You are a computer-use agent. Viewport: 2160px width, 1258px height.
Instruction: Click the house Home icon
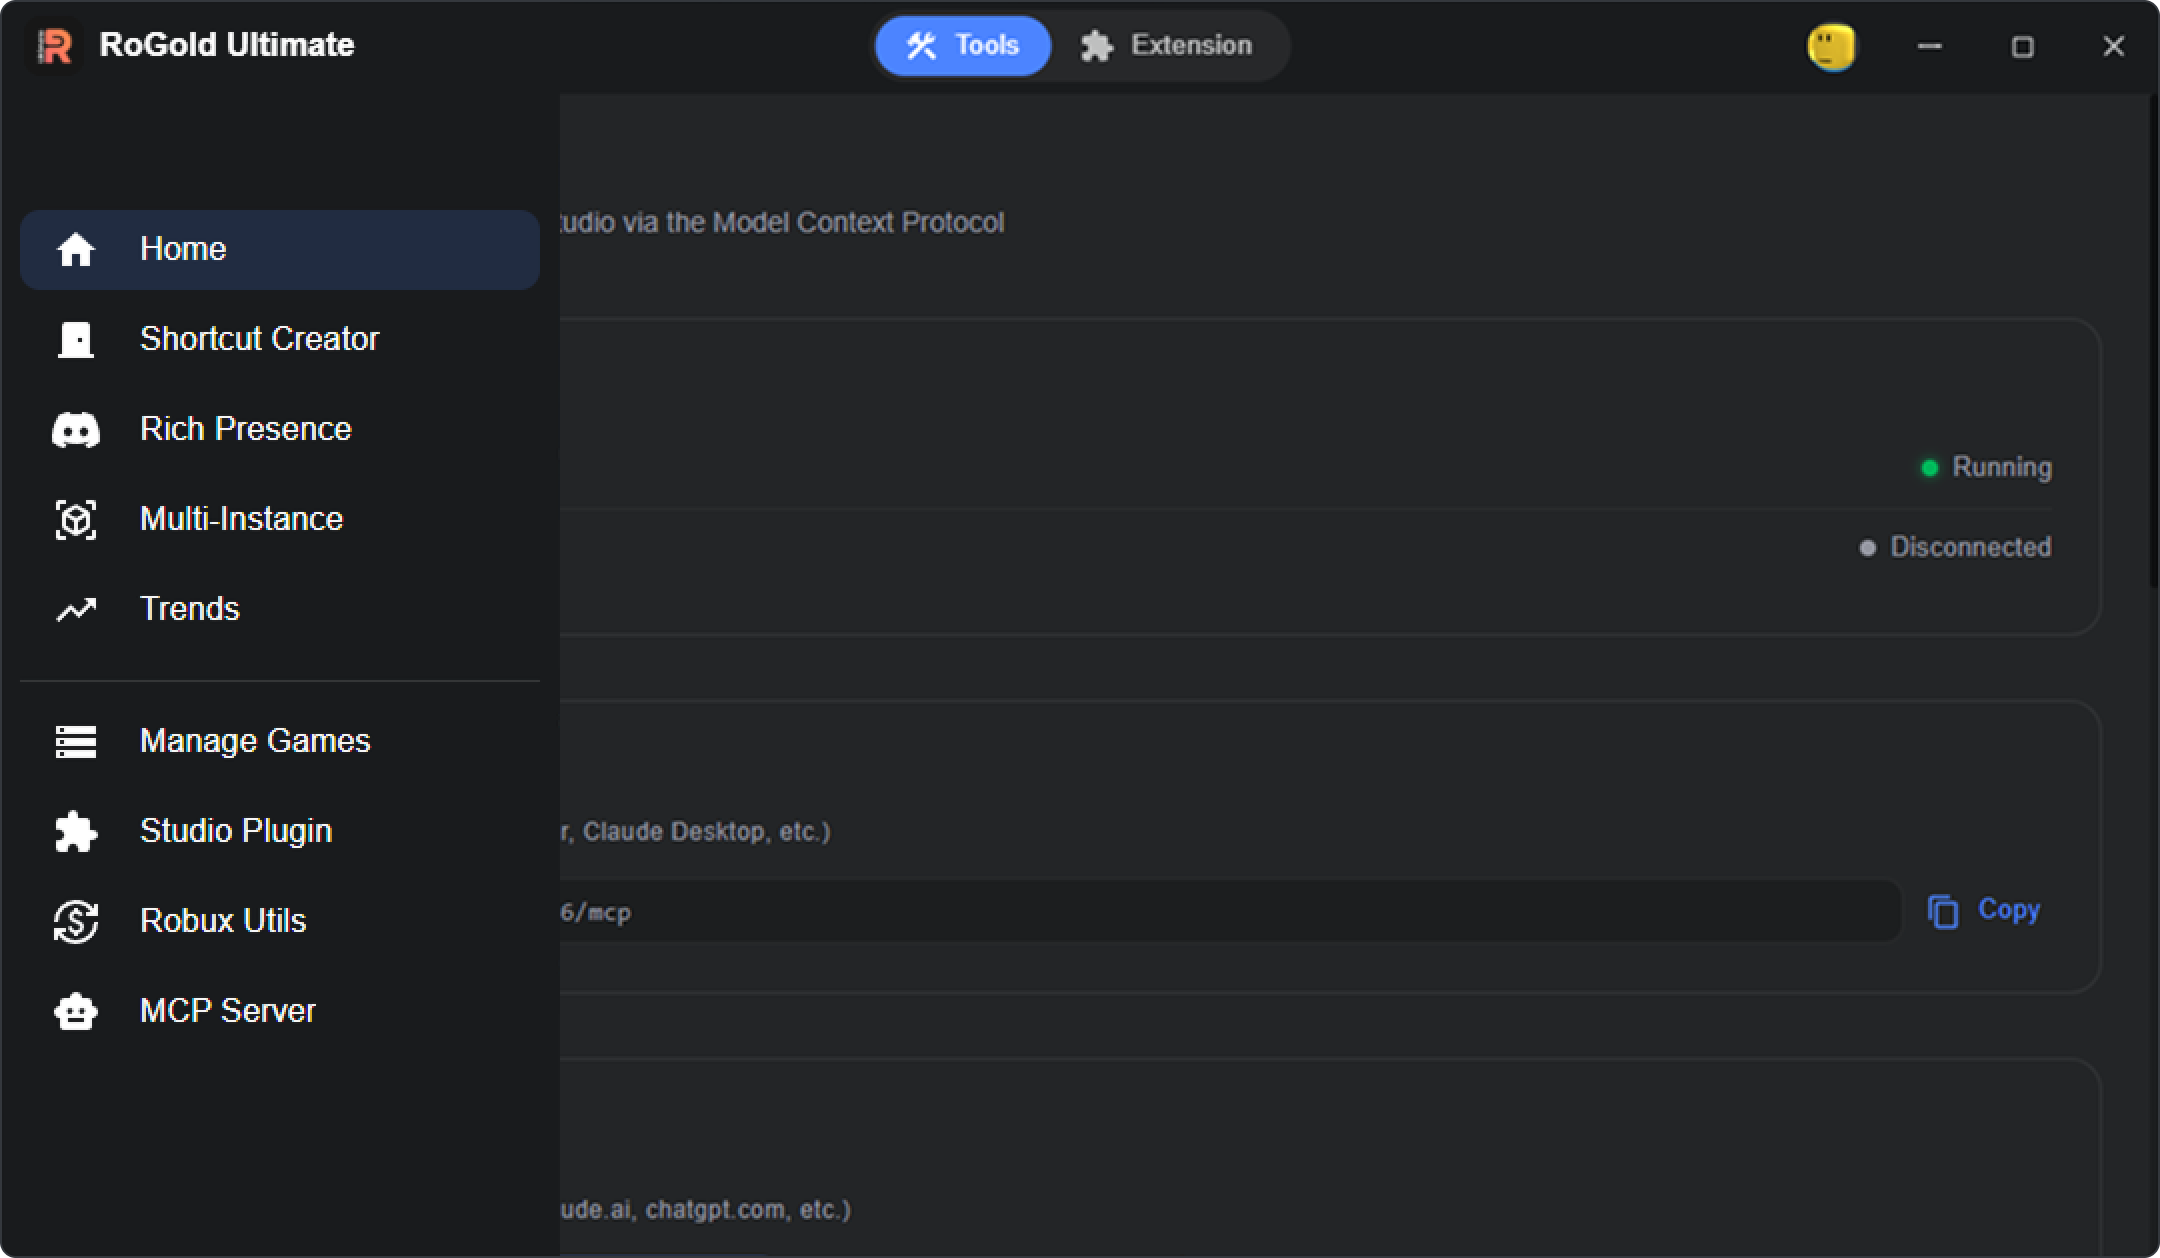(x=76, y=249)
